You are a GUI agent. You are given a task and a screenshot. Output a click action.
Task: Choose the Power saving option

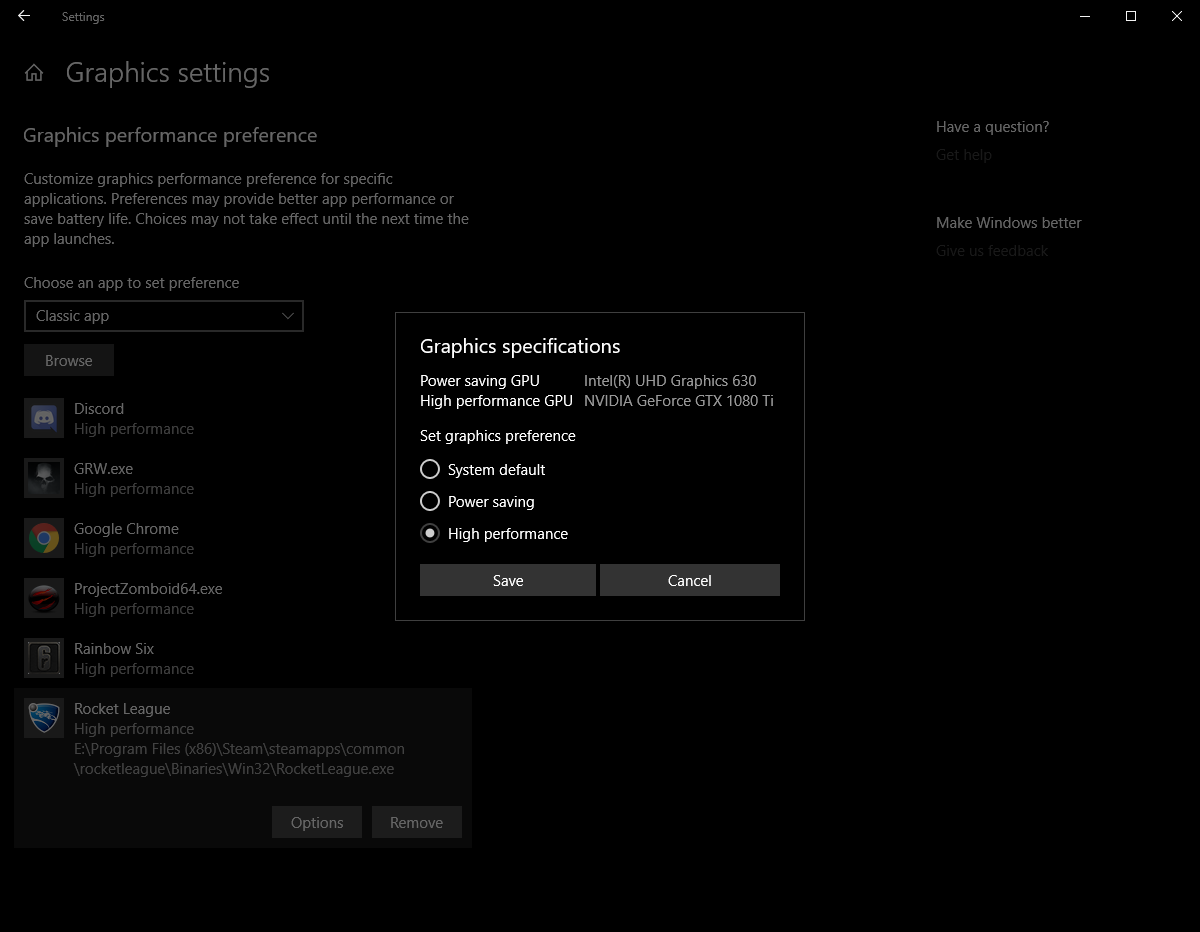[x=430, y=501]
